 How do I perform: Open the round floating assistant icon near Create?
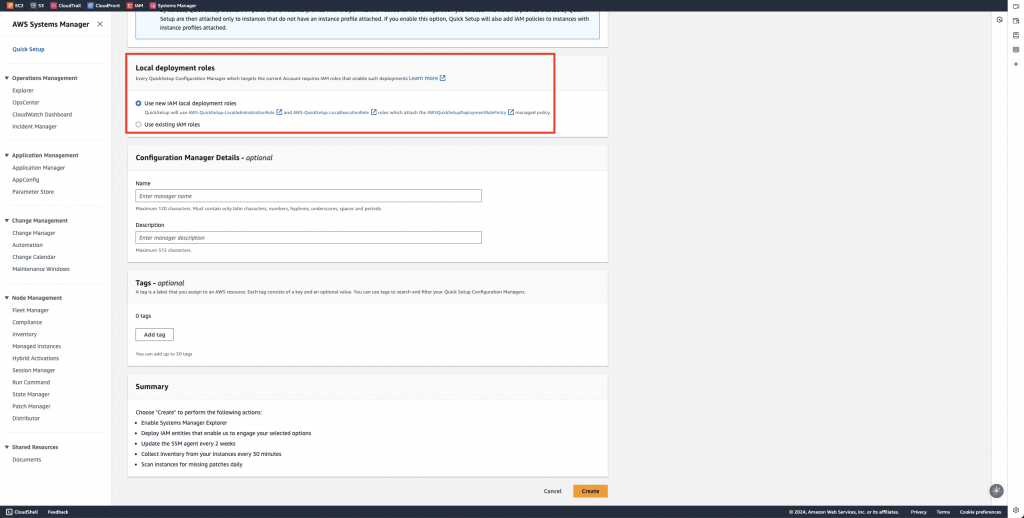coord(997,491)
